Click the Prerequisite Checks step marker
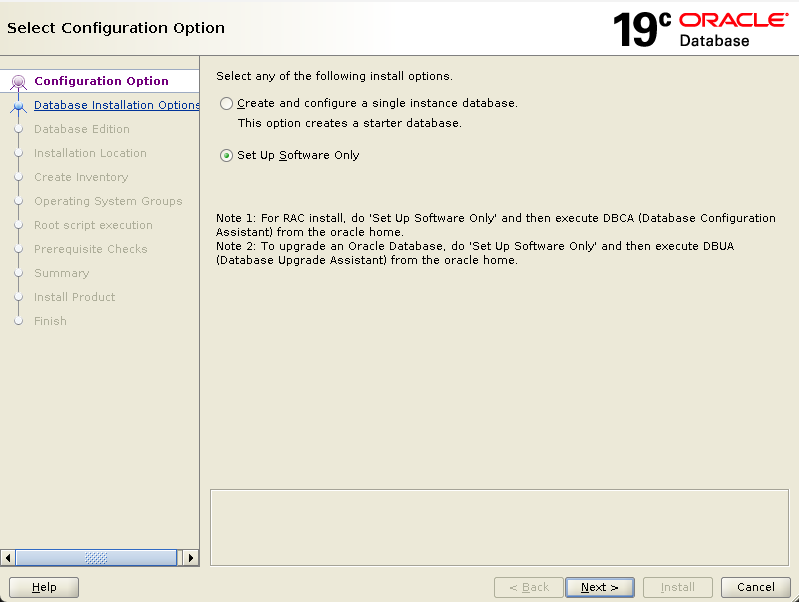This screenshot has height=602, width=799. (x=19, y=249)
